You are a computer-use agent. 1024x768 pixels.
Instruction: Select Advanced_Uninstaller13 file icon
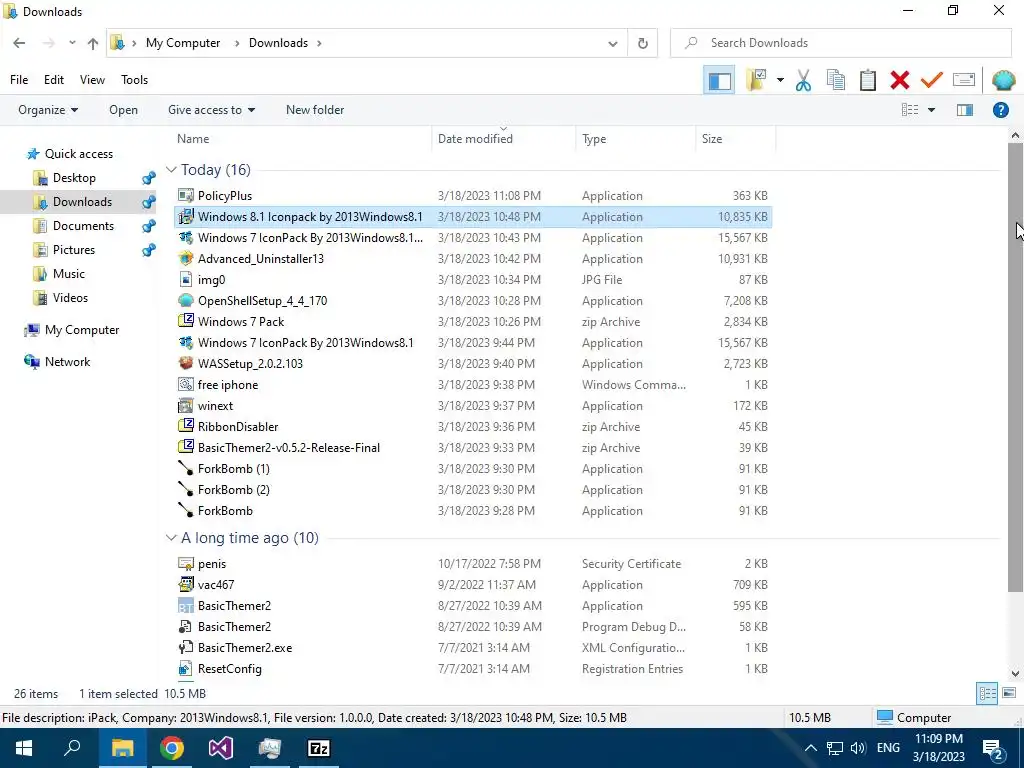coord(185,259)
